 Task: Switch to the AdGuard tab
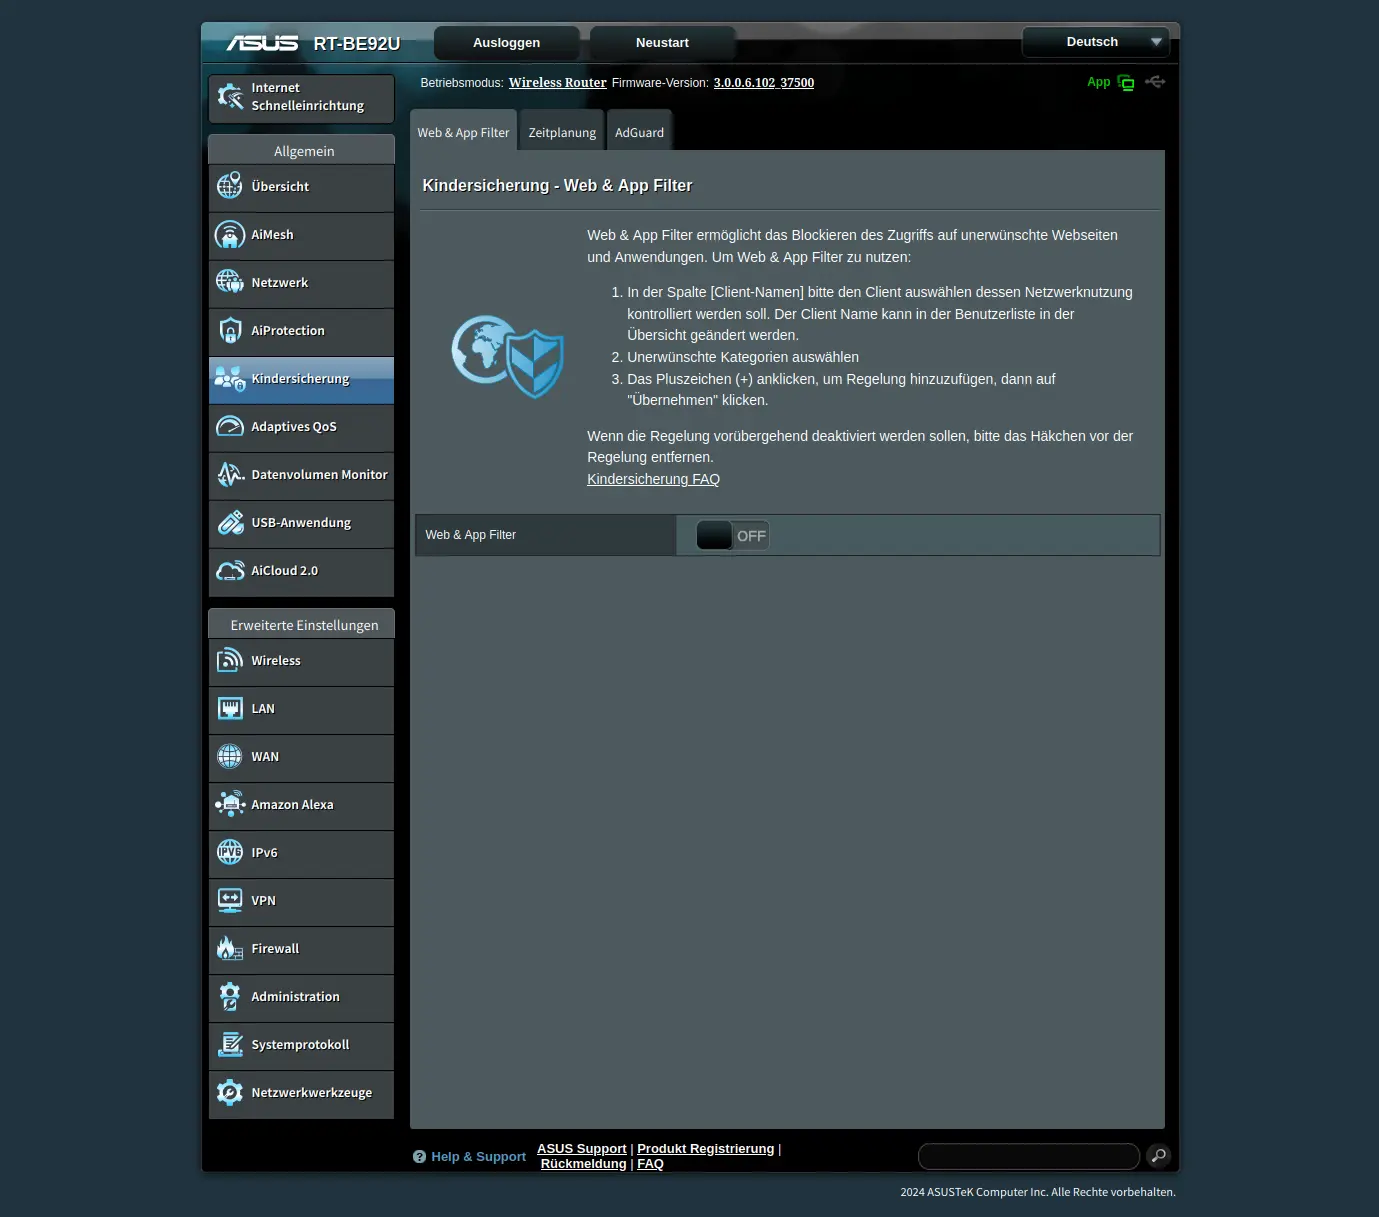(x=639, y=133)
